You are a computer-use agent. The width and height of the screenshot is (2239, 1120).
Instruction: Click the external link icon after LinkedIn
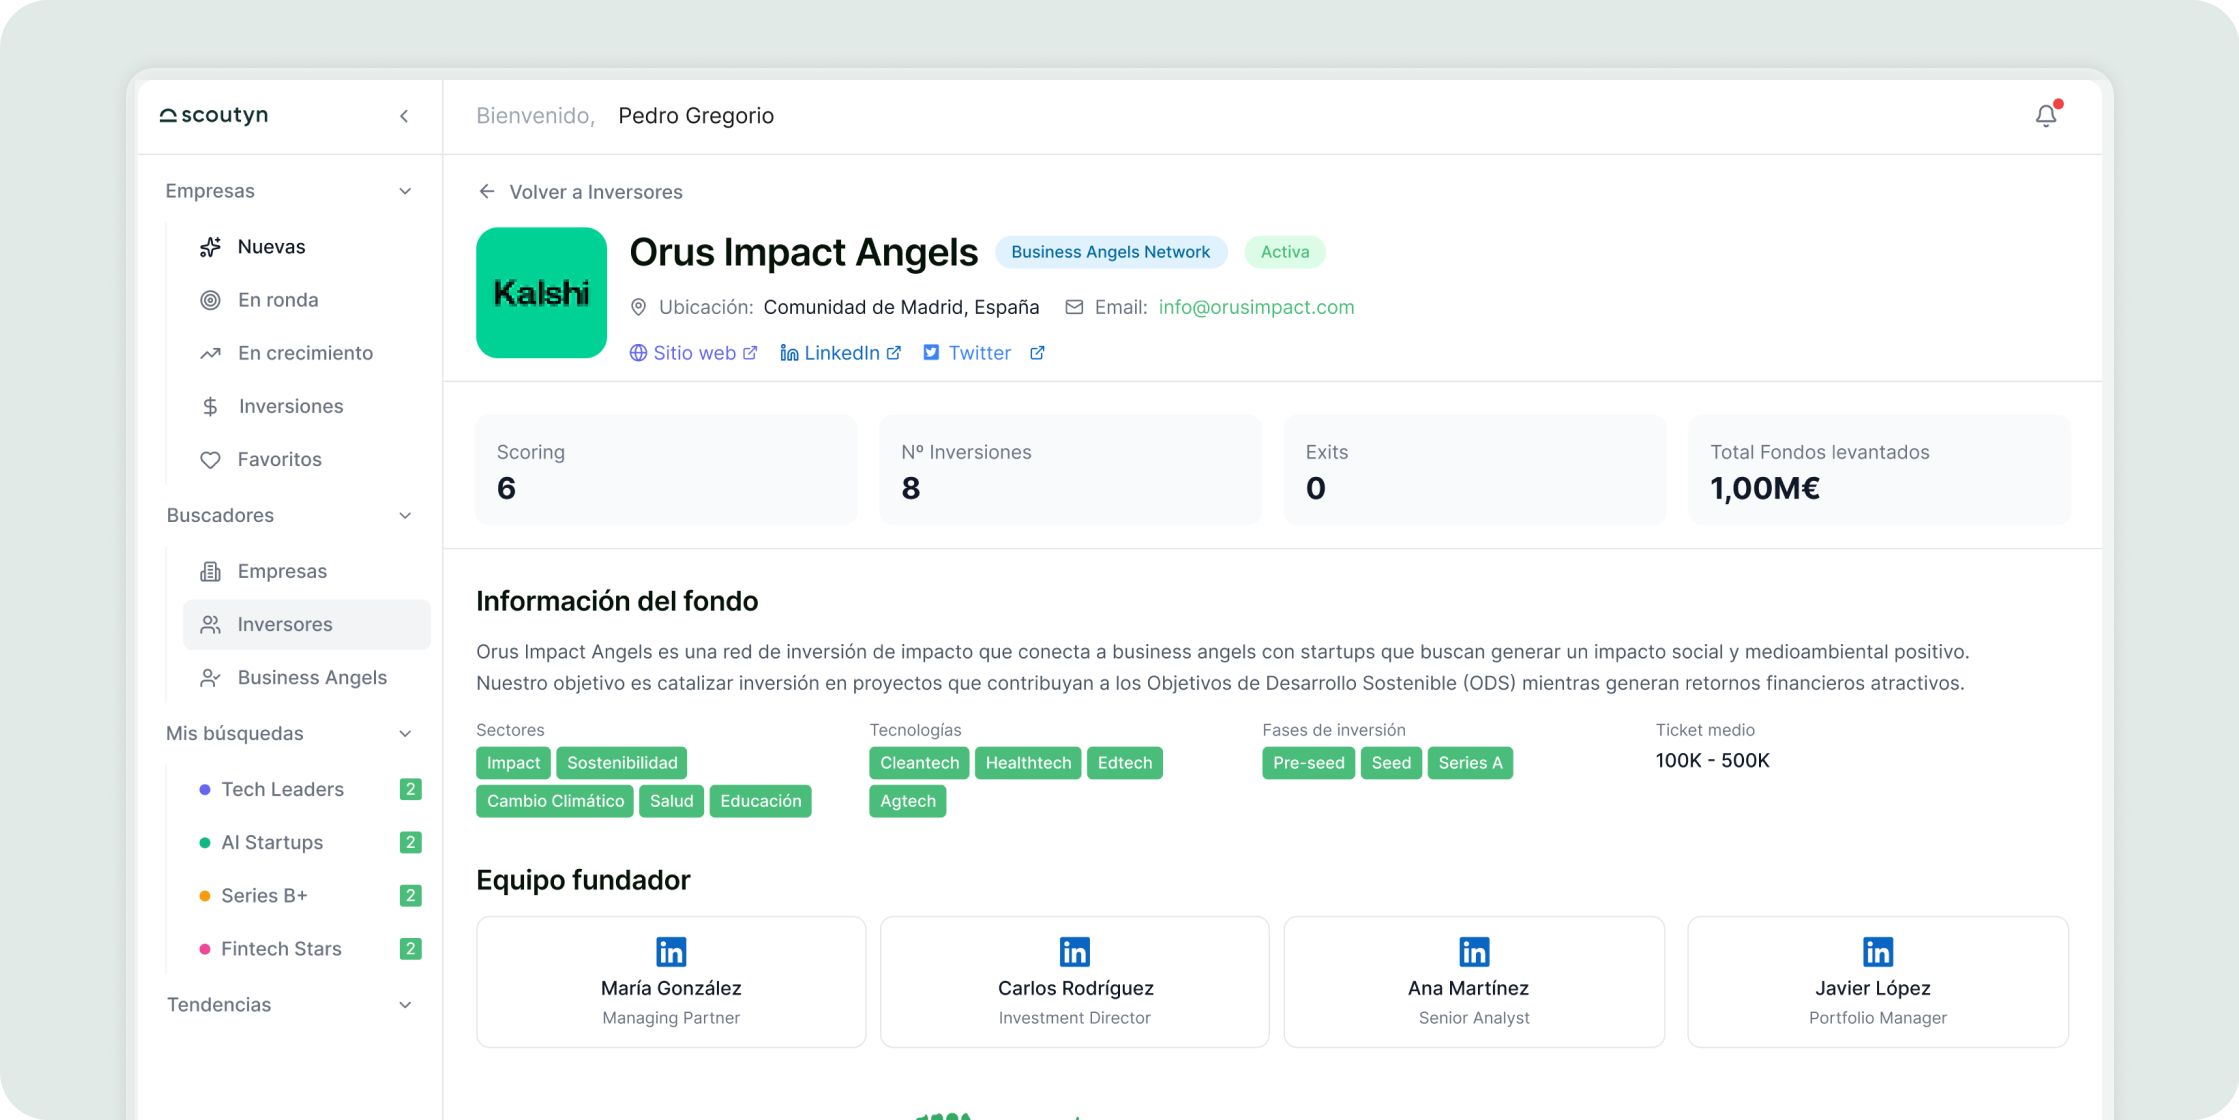coord(894,353)
